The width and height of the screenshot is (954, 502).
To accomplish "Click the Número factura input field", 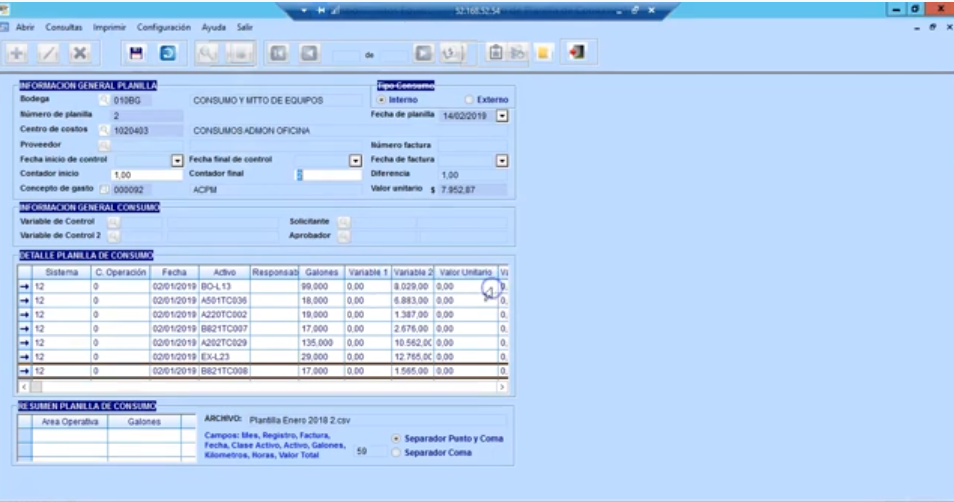I will point(472,145).
